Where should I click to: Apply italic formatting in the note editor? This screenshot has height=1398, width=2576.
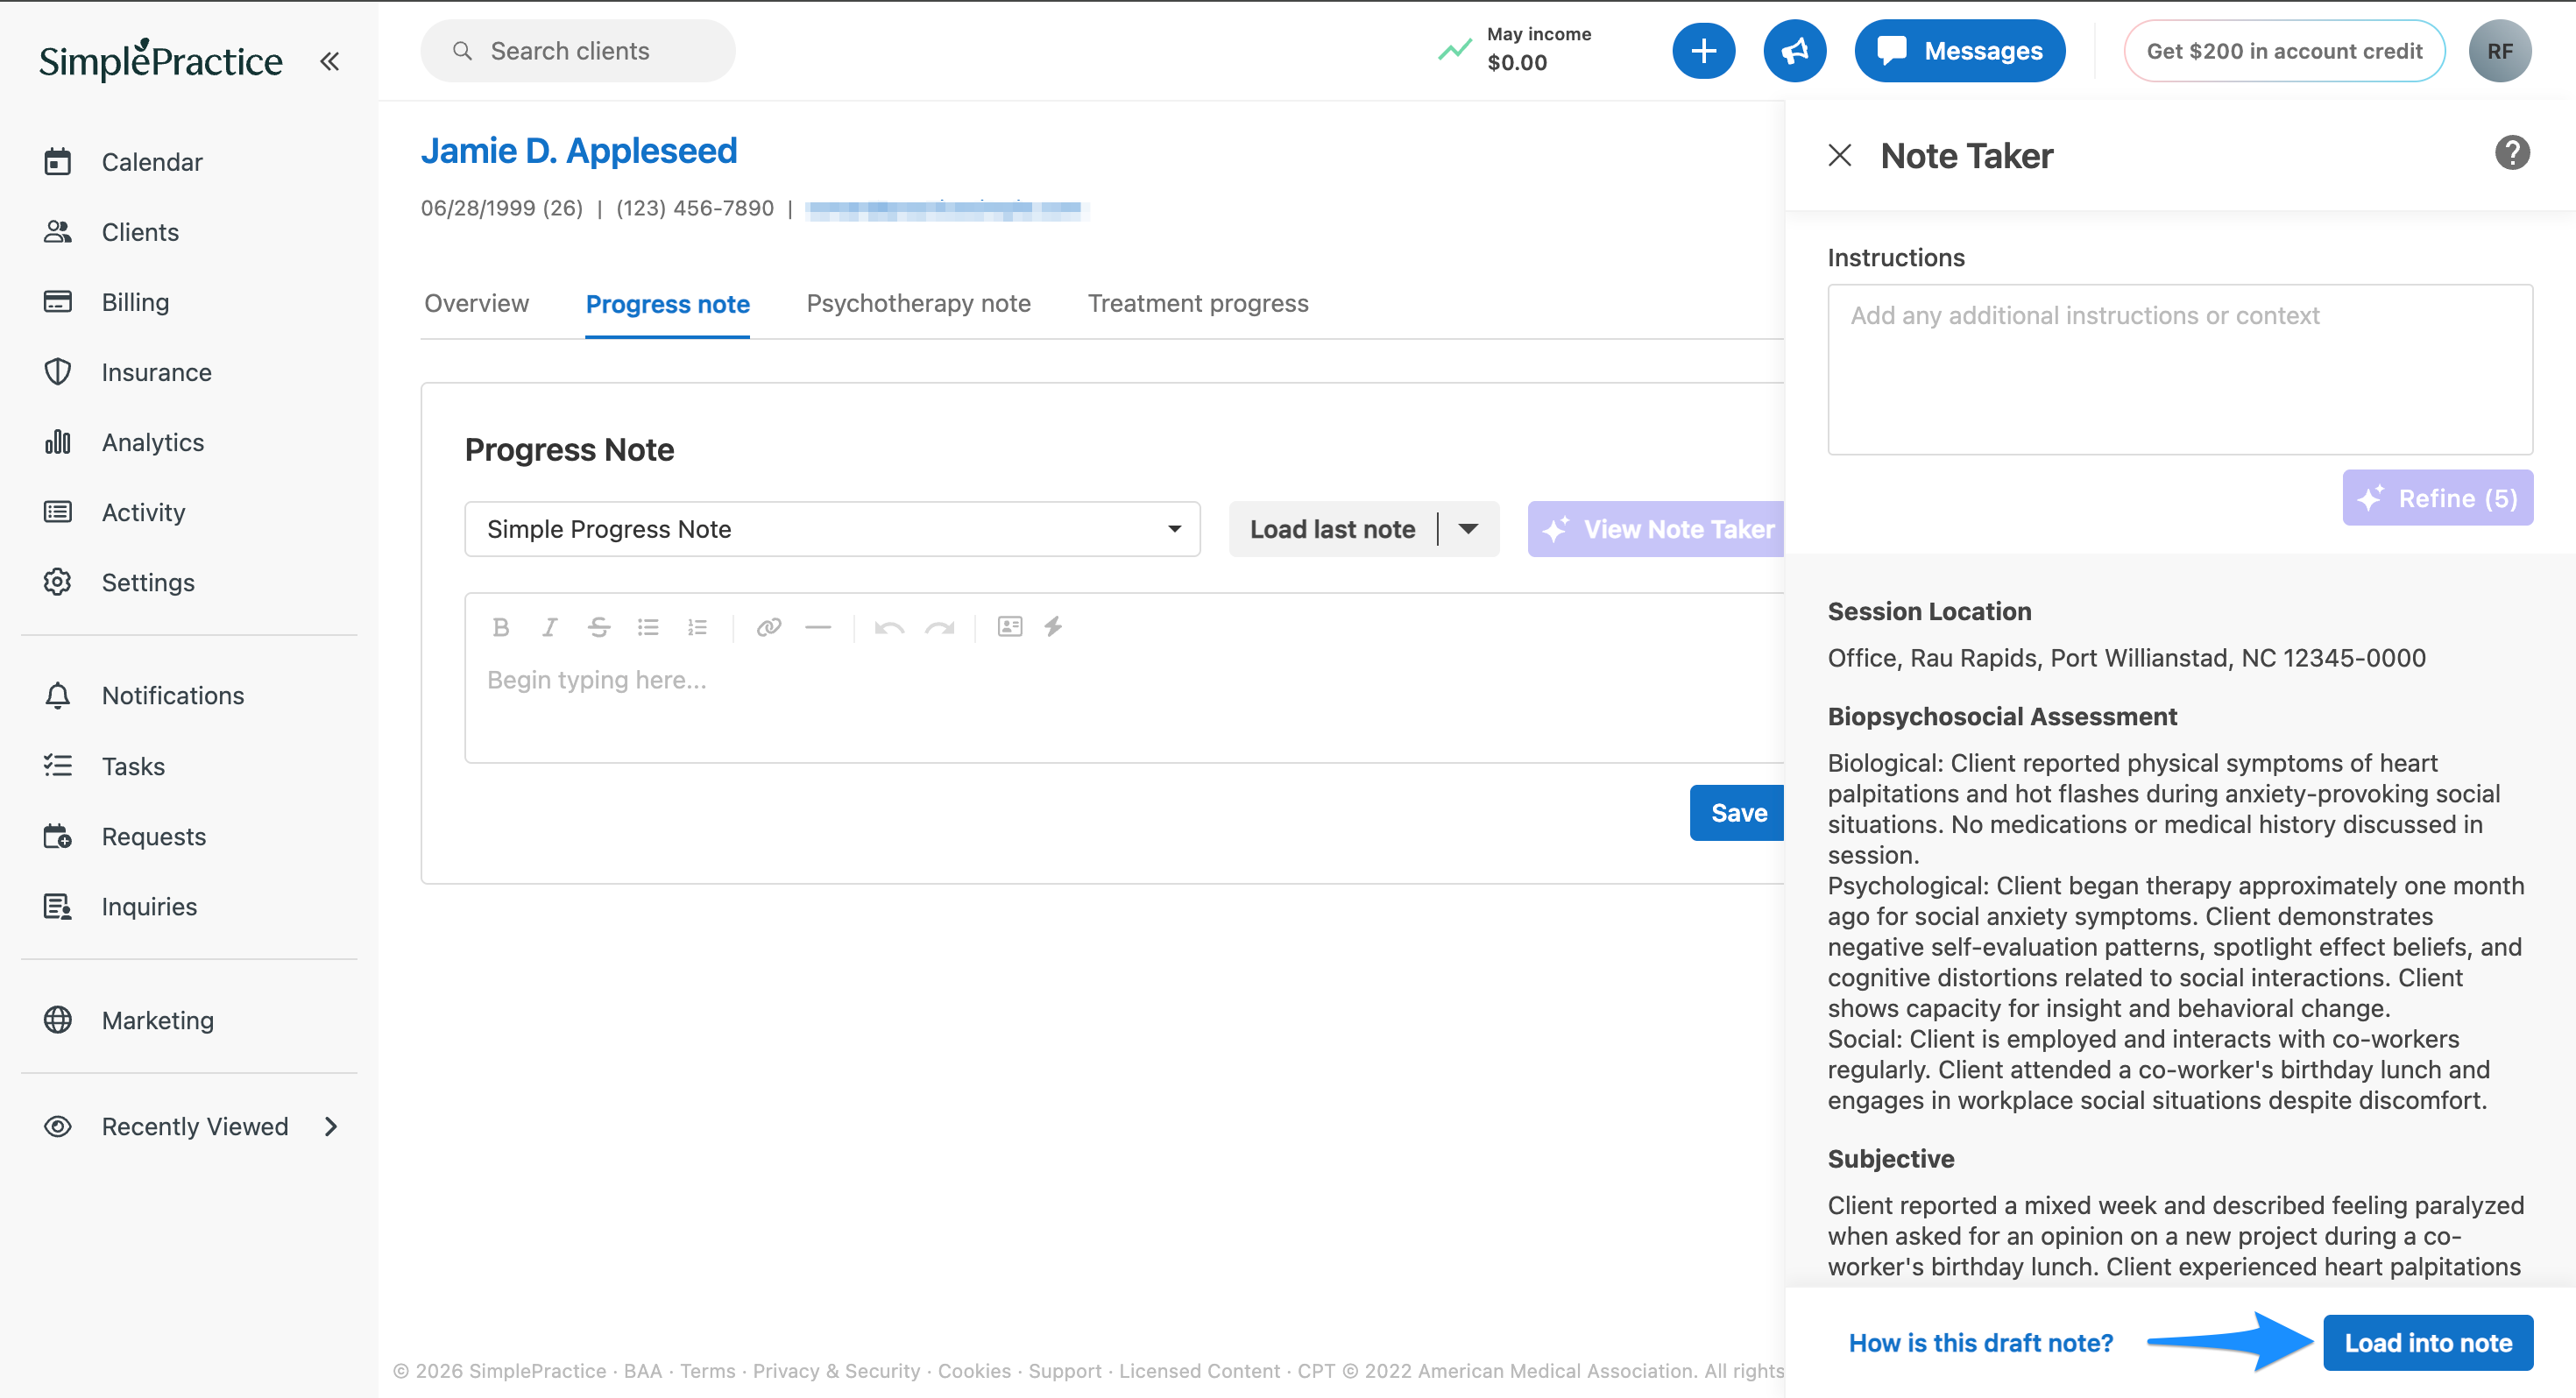[x=549, y=627]
